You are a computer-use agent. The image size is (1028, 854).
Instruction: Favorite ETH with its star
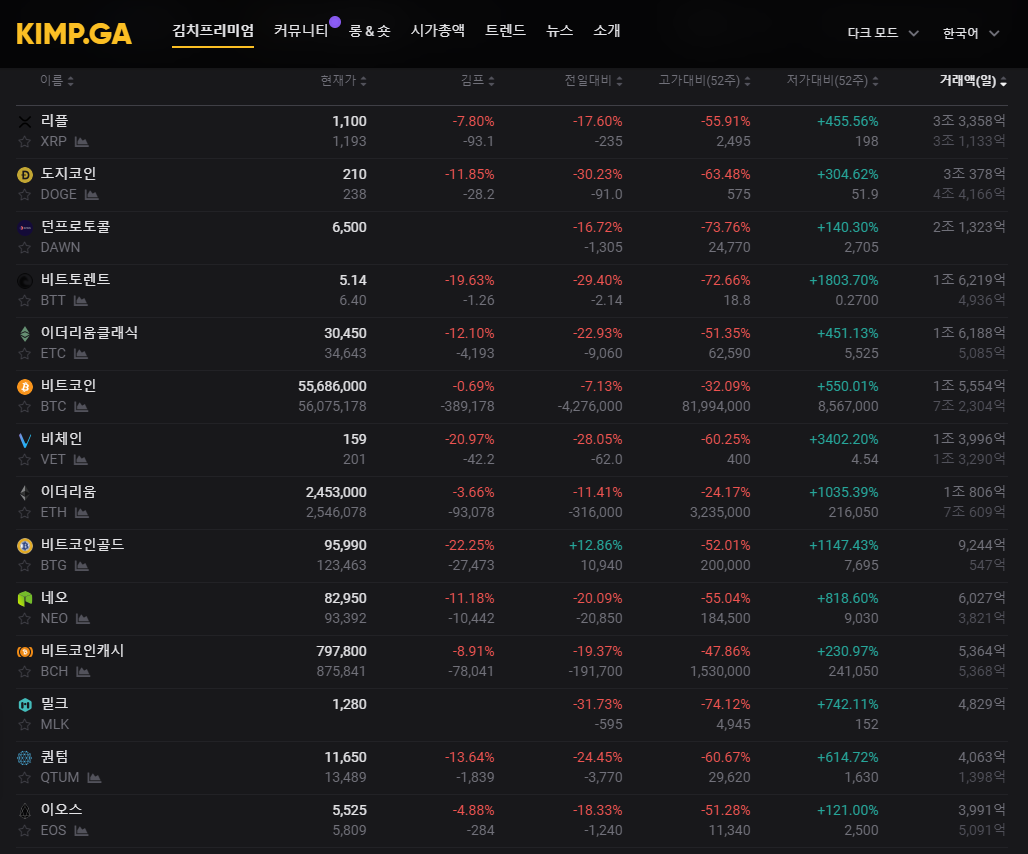[x=25, y=513]
